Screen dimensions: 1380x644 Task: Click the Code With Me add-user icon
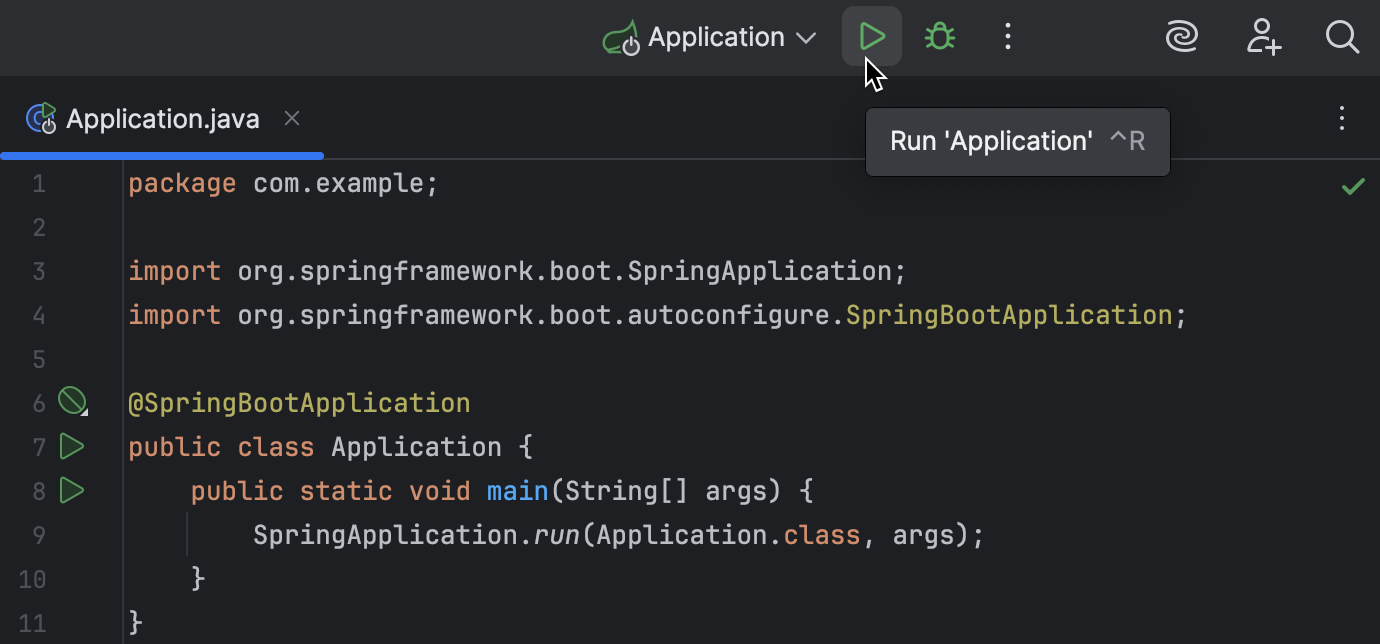pyautogui.click(x=1264, y=36)
